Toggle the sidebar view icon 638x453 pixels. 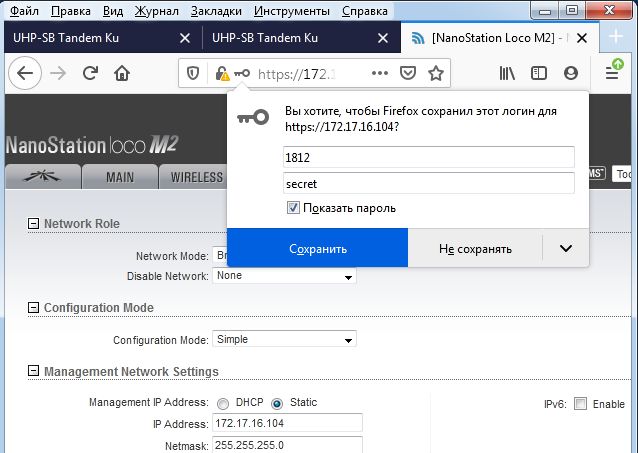pos(539,73)
